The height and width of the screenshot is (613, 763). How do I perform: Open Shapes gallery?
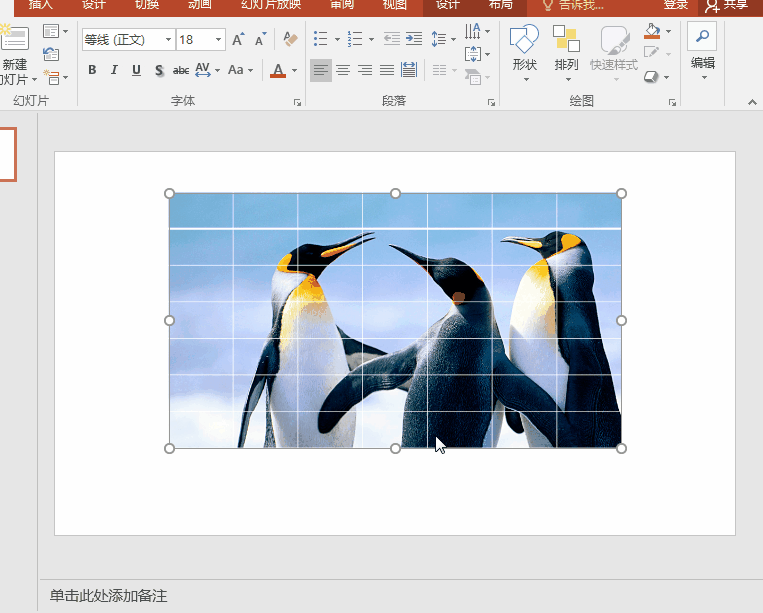click(x=524, y=53)
